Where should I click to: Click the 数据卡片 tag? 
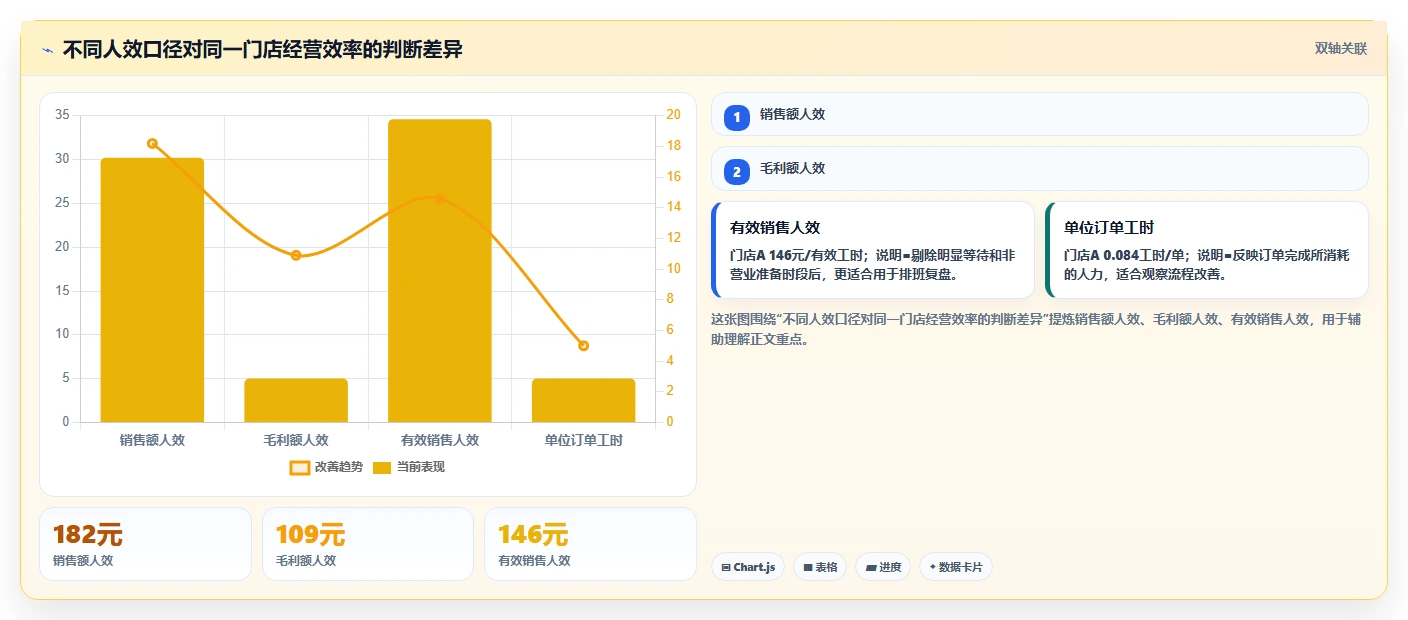[956, 567]
